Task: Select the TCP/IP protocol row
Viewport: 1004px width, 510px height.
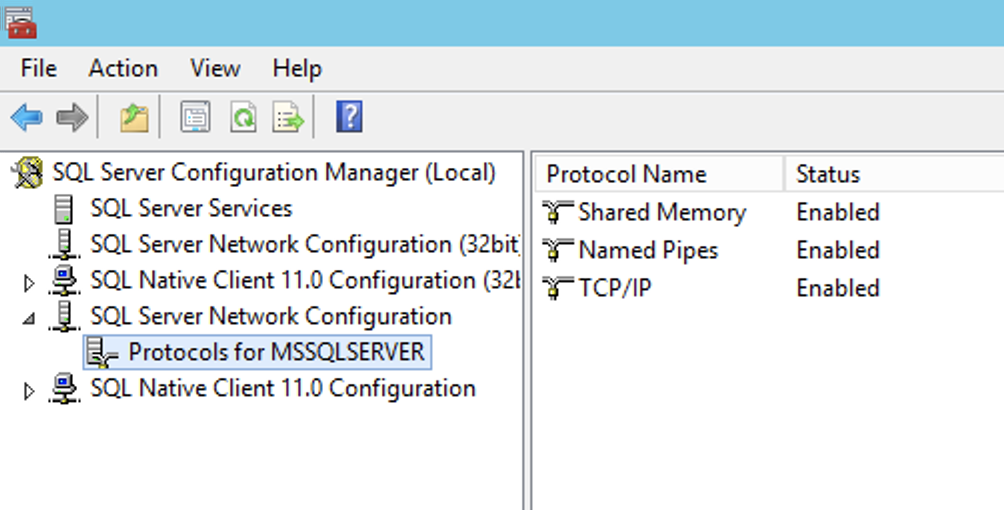Action: coord(614,289)
